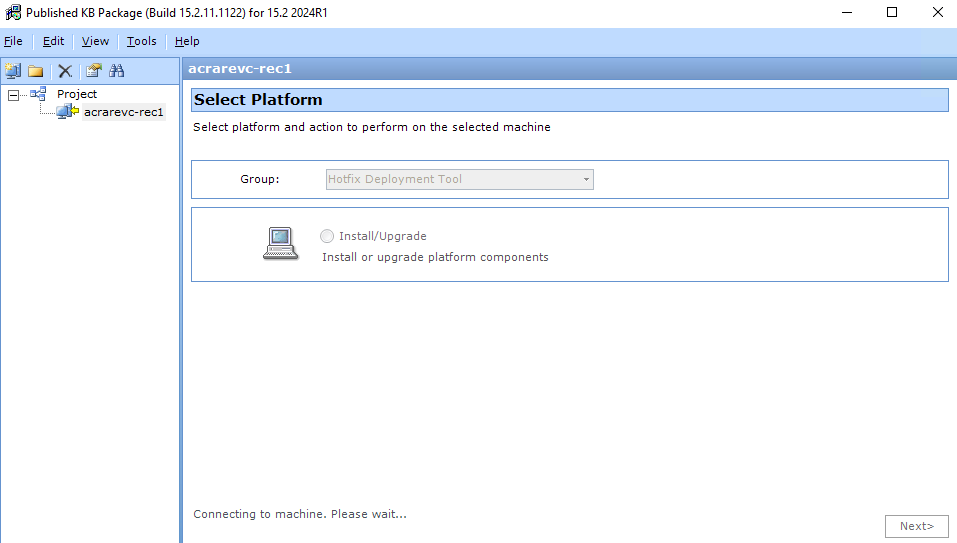This screenshot has height=543, width=957.
Task: Open the File menu
Action: [x=13, y=41]
